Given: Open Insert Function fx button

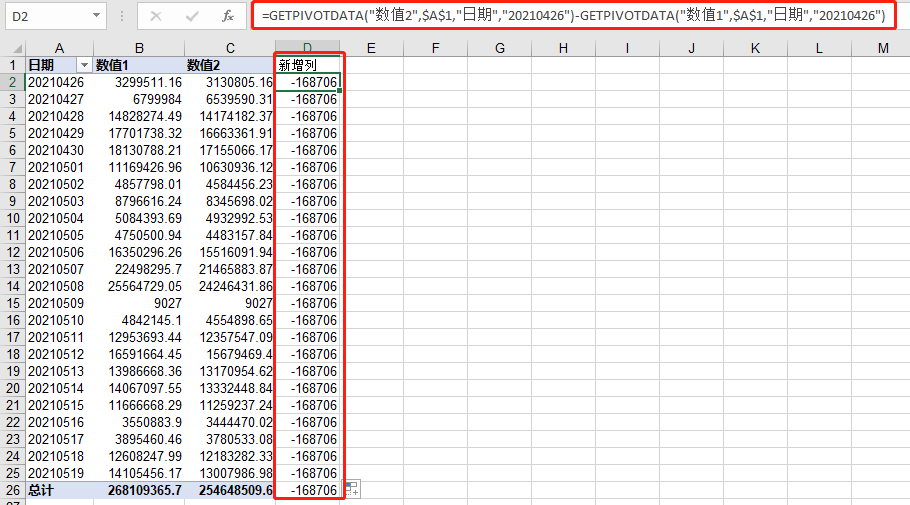Looking at the screenshot, I should (x=228, y=16).
